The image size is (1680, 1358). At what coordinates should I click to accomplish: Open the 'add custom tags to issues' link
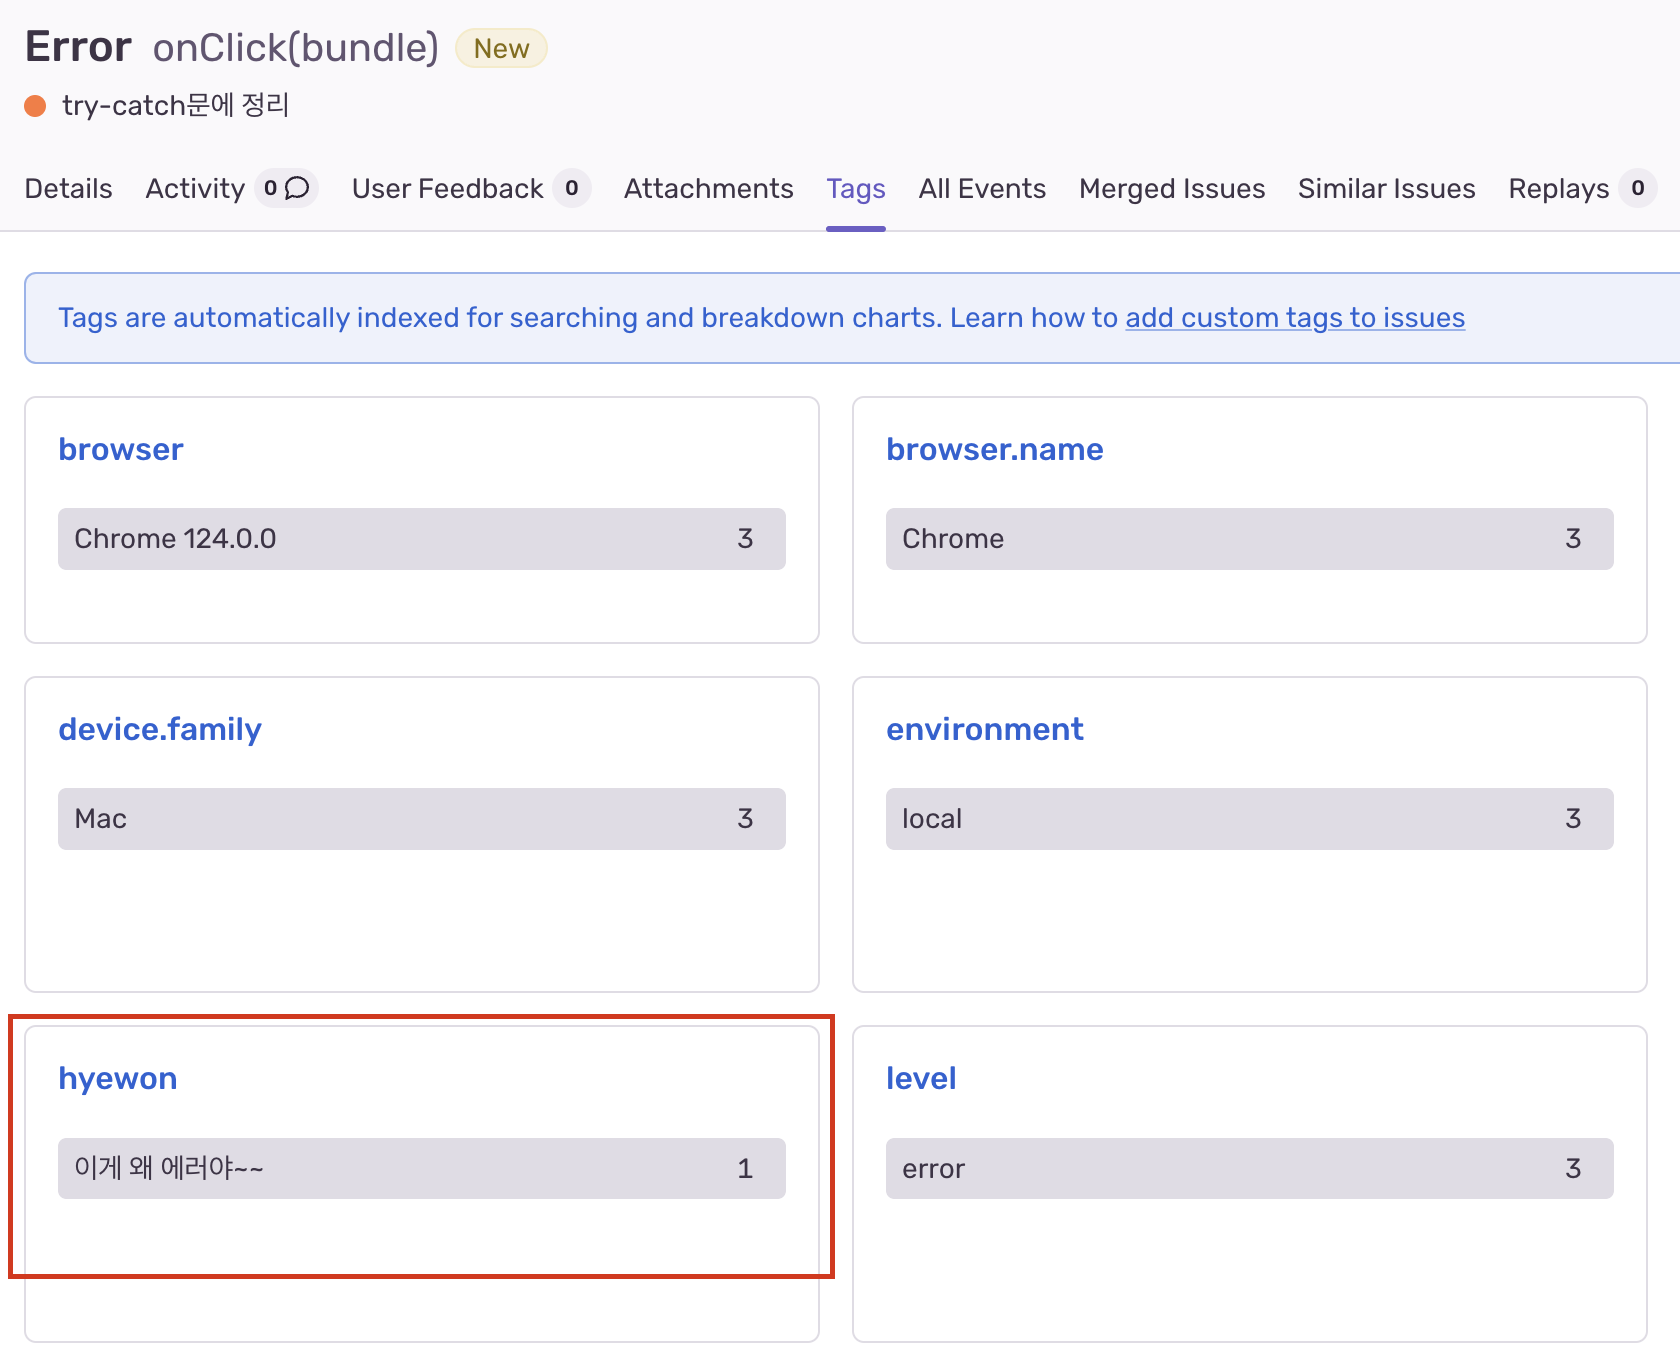[x=1295, y=317]
